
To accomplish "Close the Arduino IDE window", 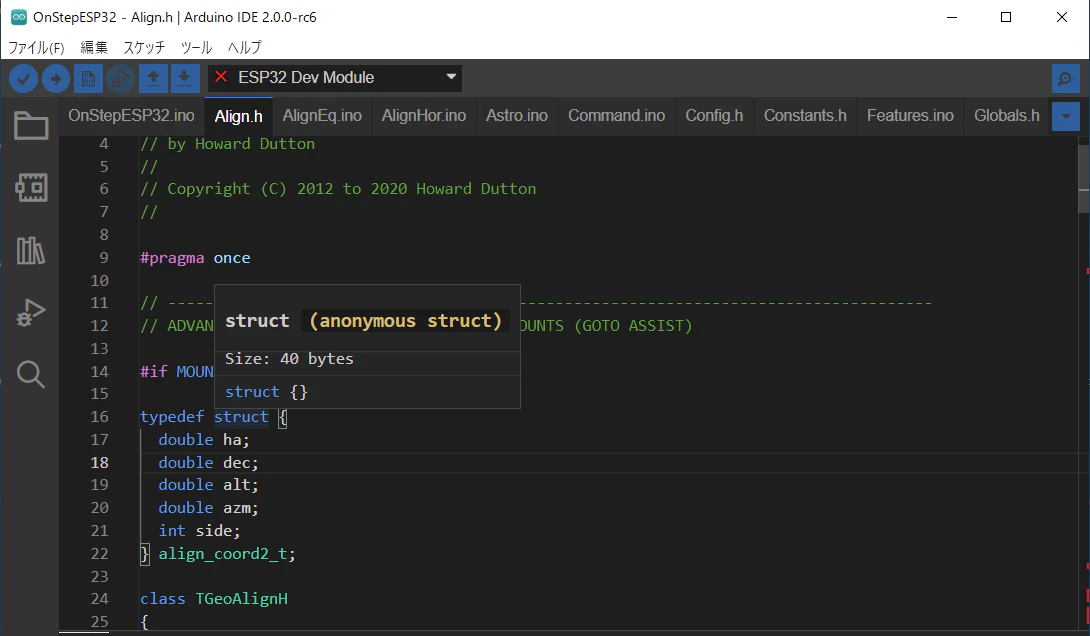I will tap(1061, 17).
